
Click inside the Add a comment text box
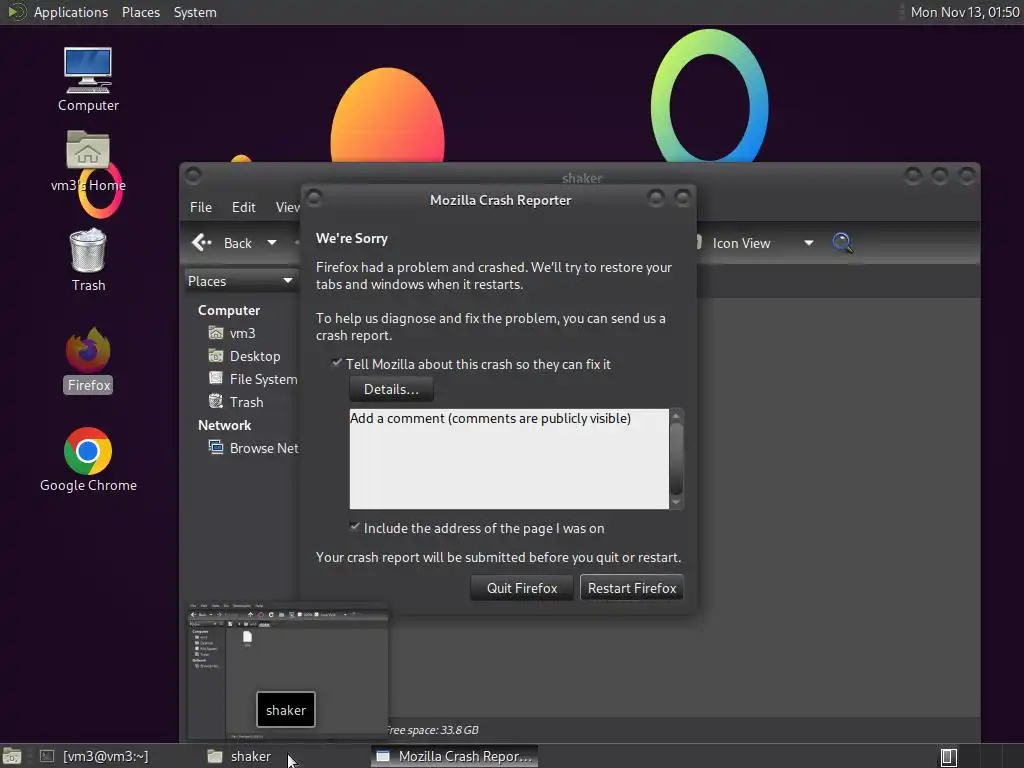pyautogui.click(x=509, y=458)
